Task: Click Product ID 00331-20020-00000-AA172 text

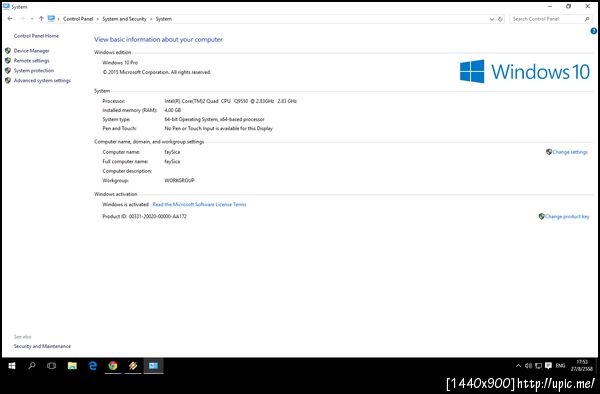Action: [x=145, y=216]
